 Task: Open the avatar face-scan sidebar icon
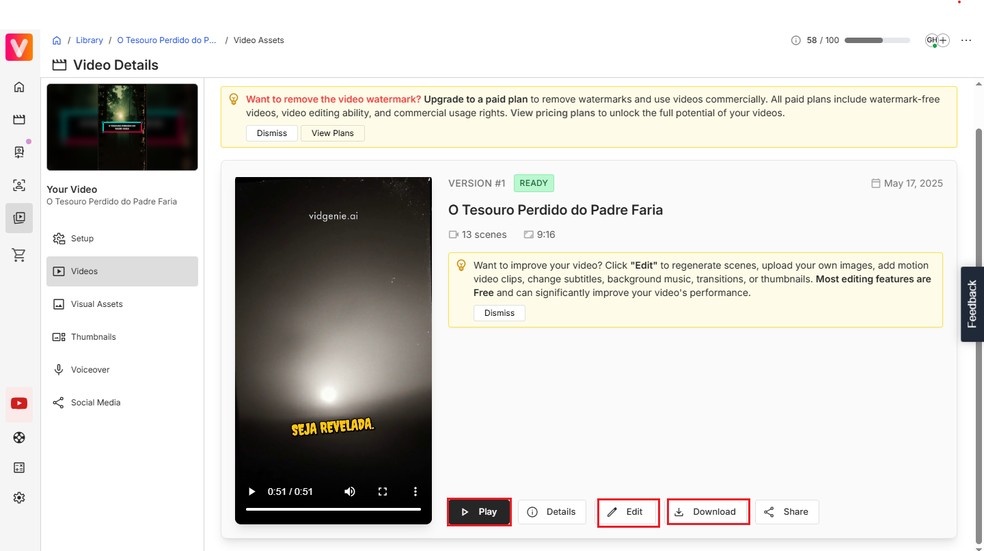point(19,185)
